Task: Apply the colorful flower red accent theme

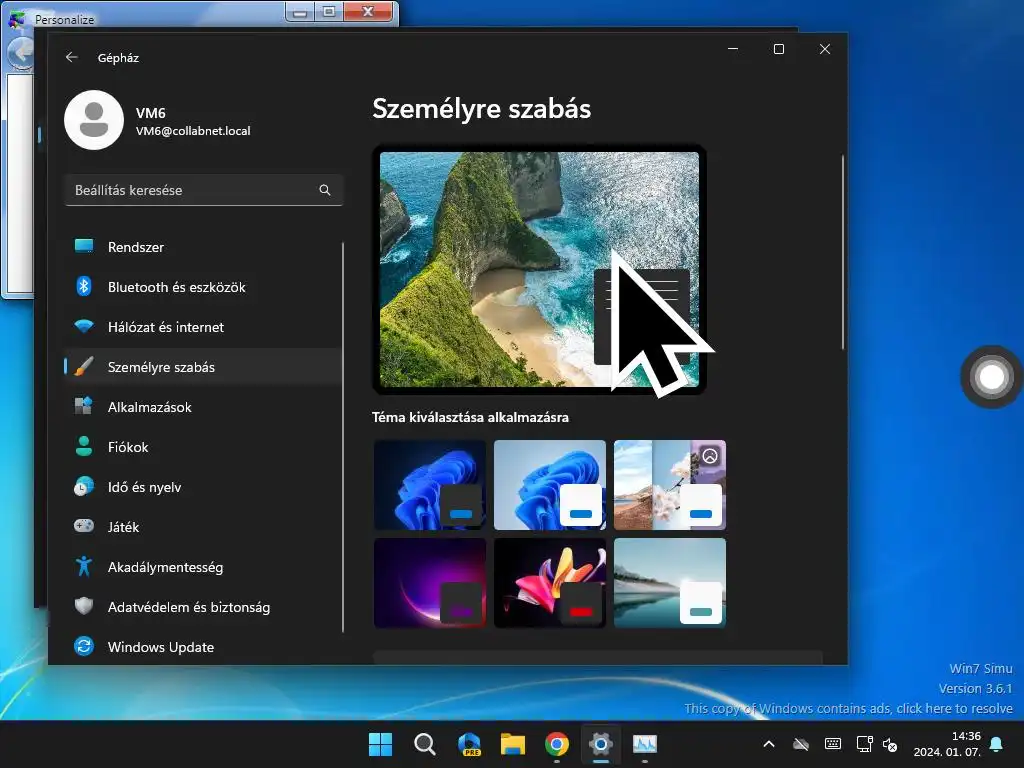Action: tap(550, 583)
